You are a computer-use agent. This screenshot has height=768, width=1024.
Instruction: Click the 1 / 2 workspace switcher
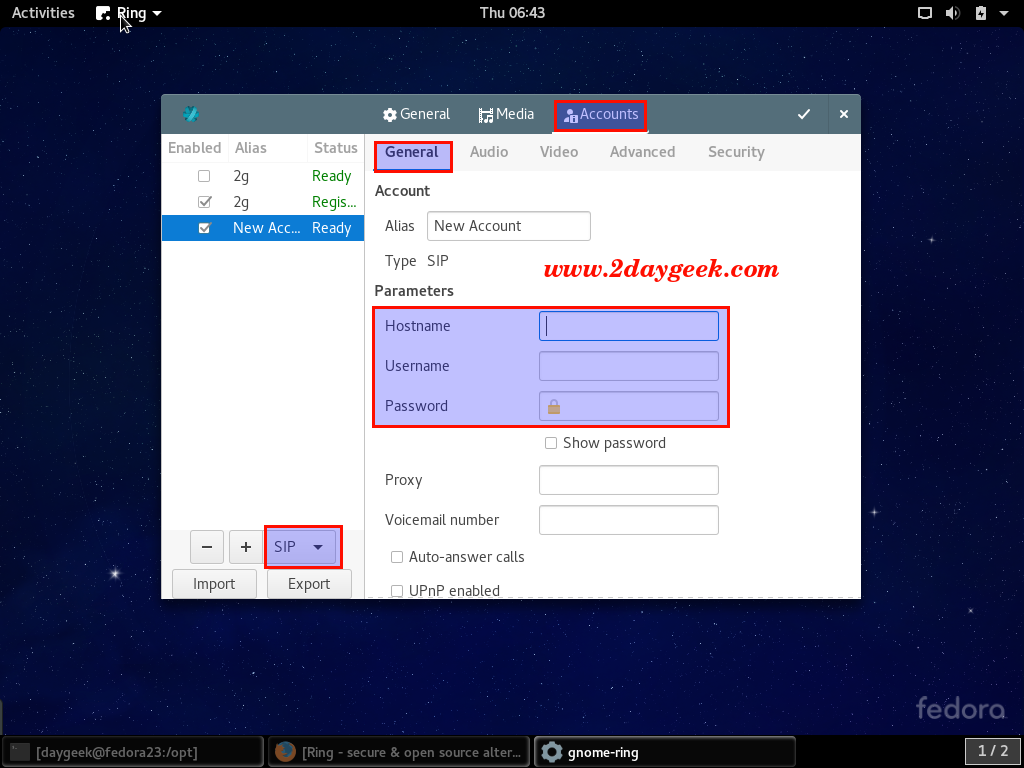pos(993,752)
